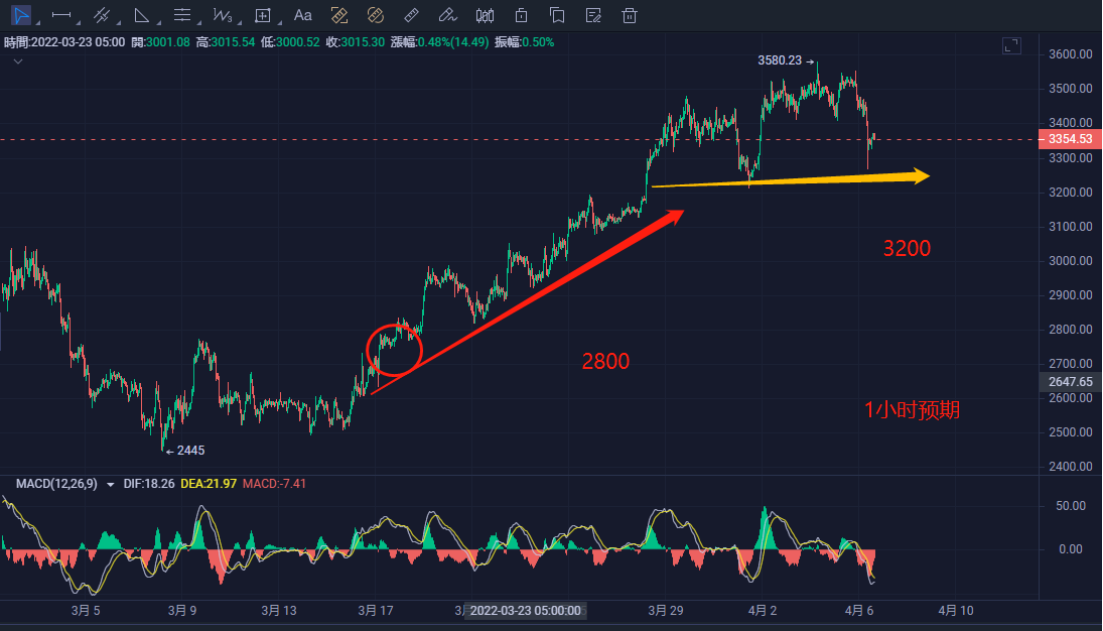
Task: Click the yellow horizontal arrow line
Action: point(790,180)
